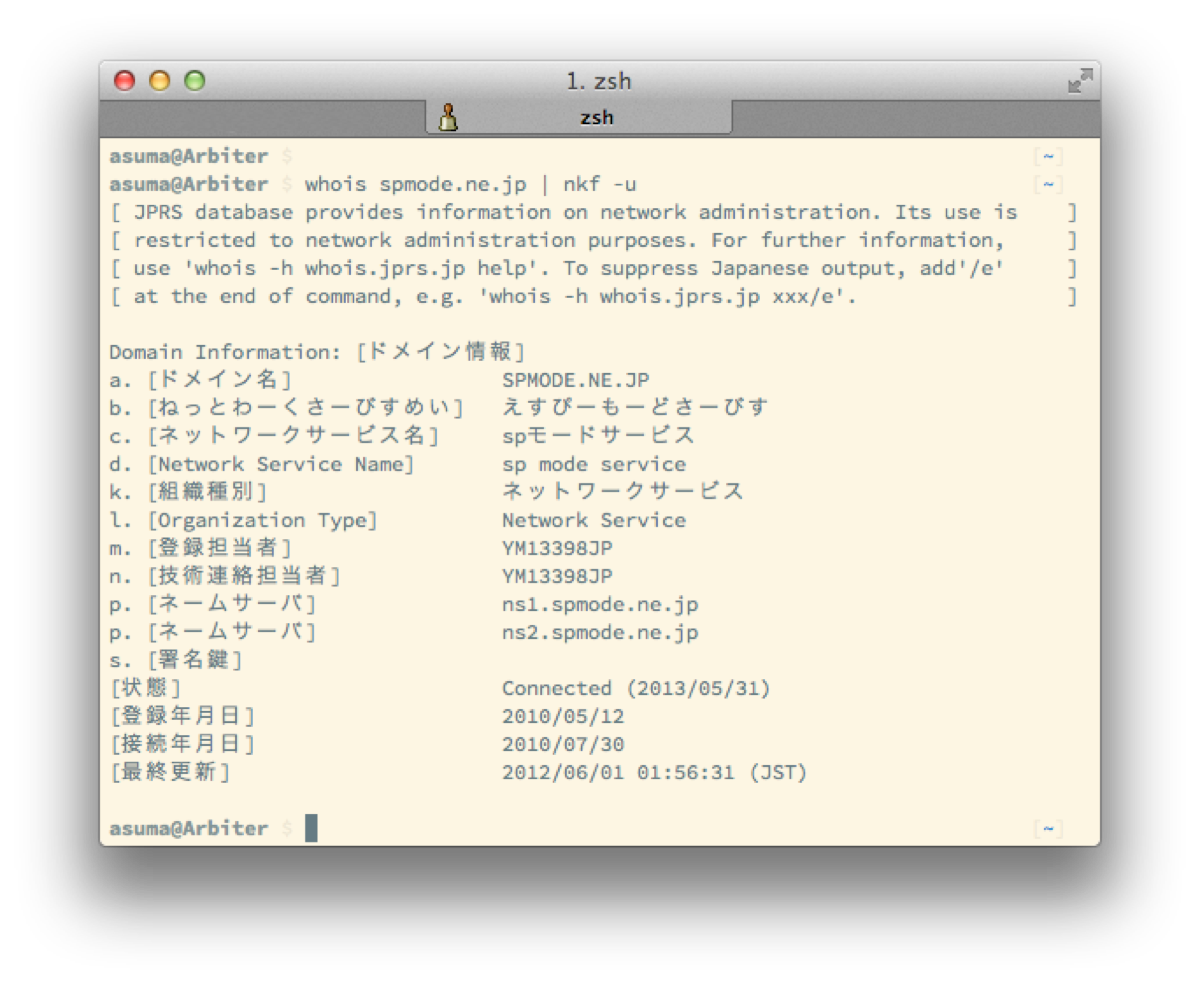The image size is (1200, 984).
Task: Click the 'spモードサービス' value
Action: [x=598, y=436]
